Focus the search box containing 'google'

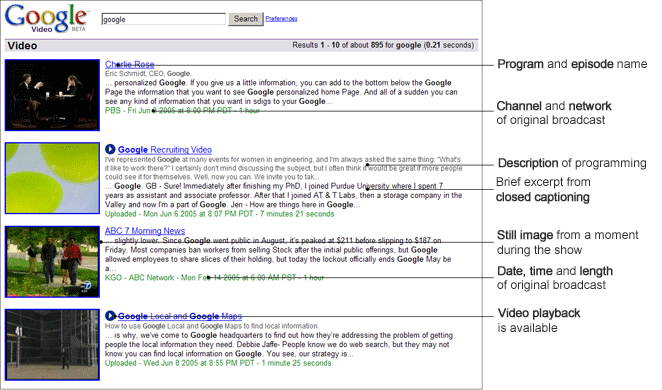pyautogui.click(x=164, y=19)
